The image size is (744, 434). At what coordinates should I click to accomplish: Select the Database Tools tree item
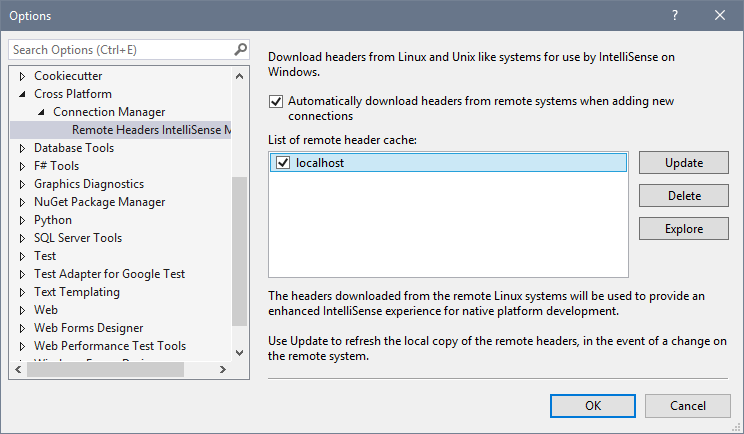point(74,148)
